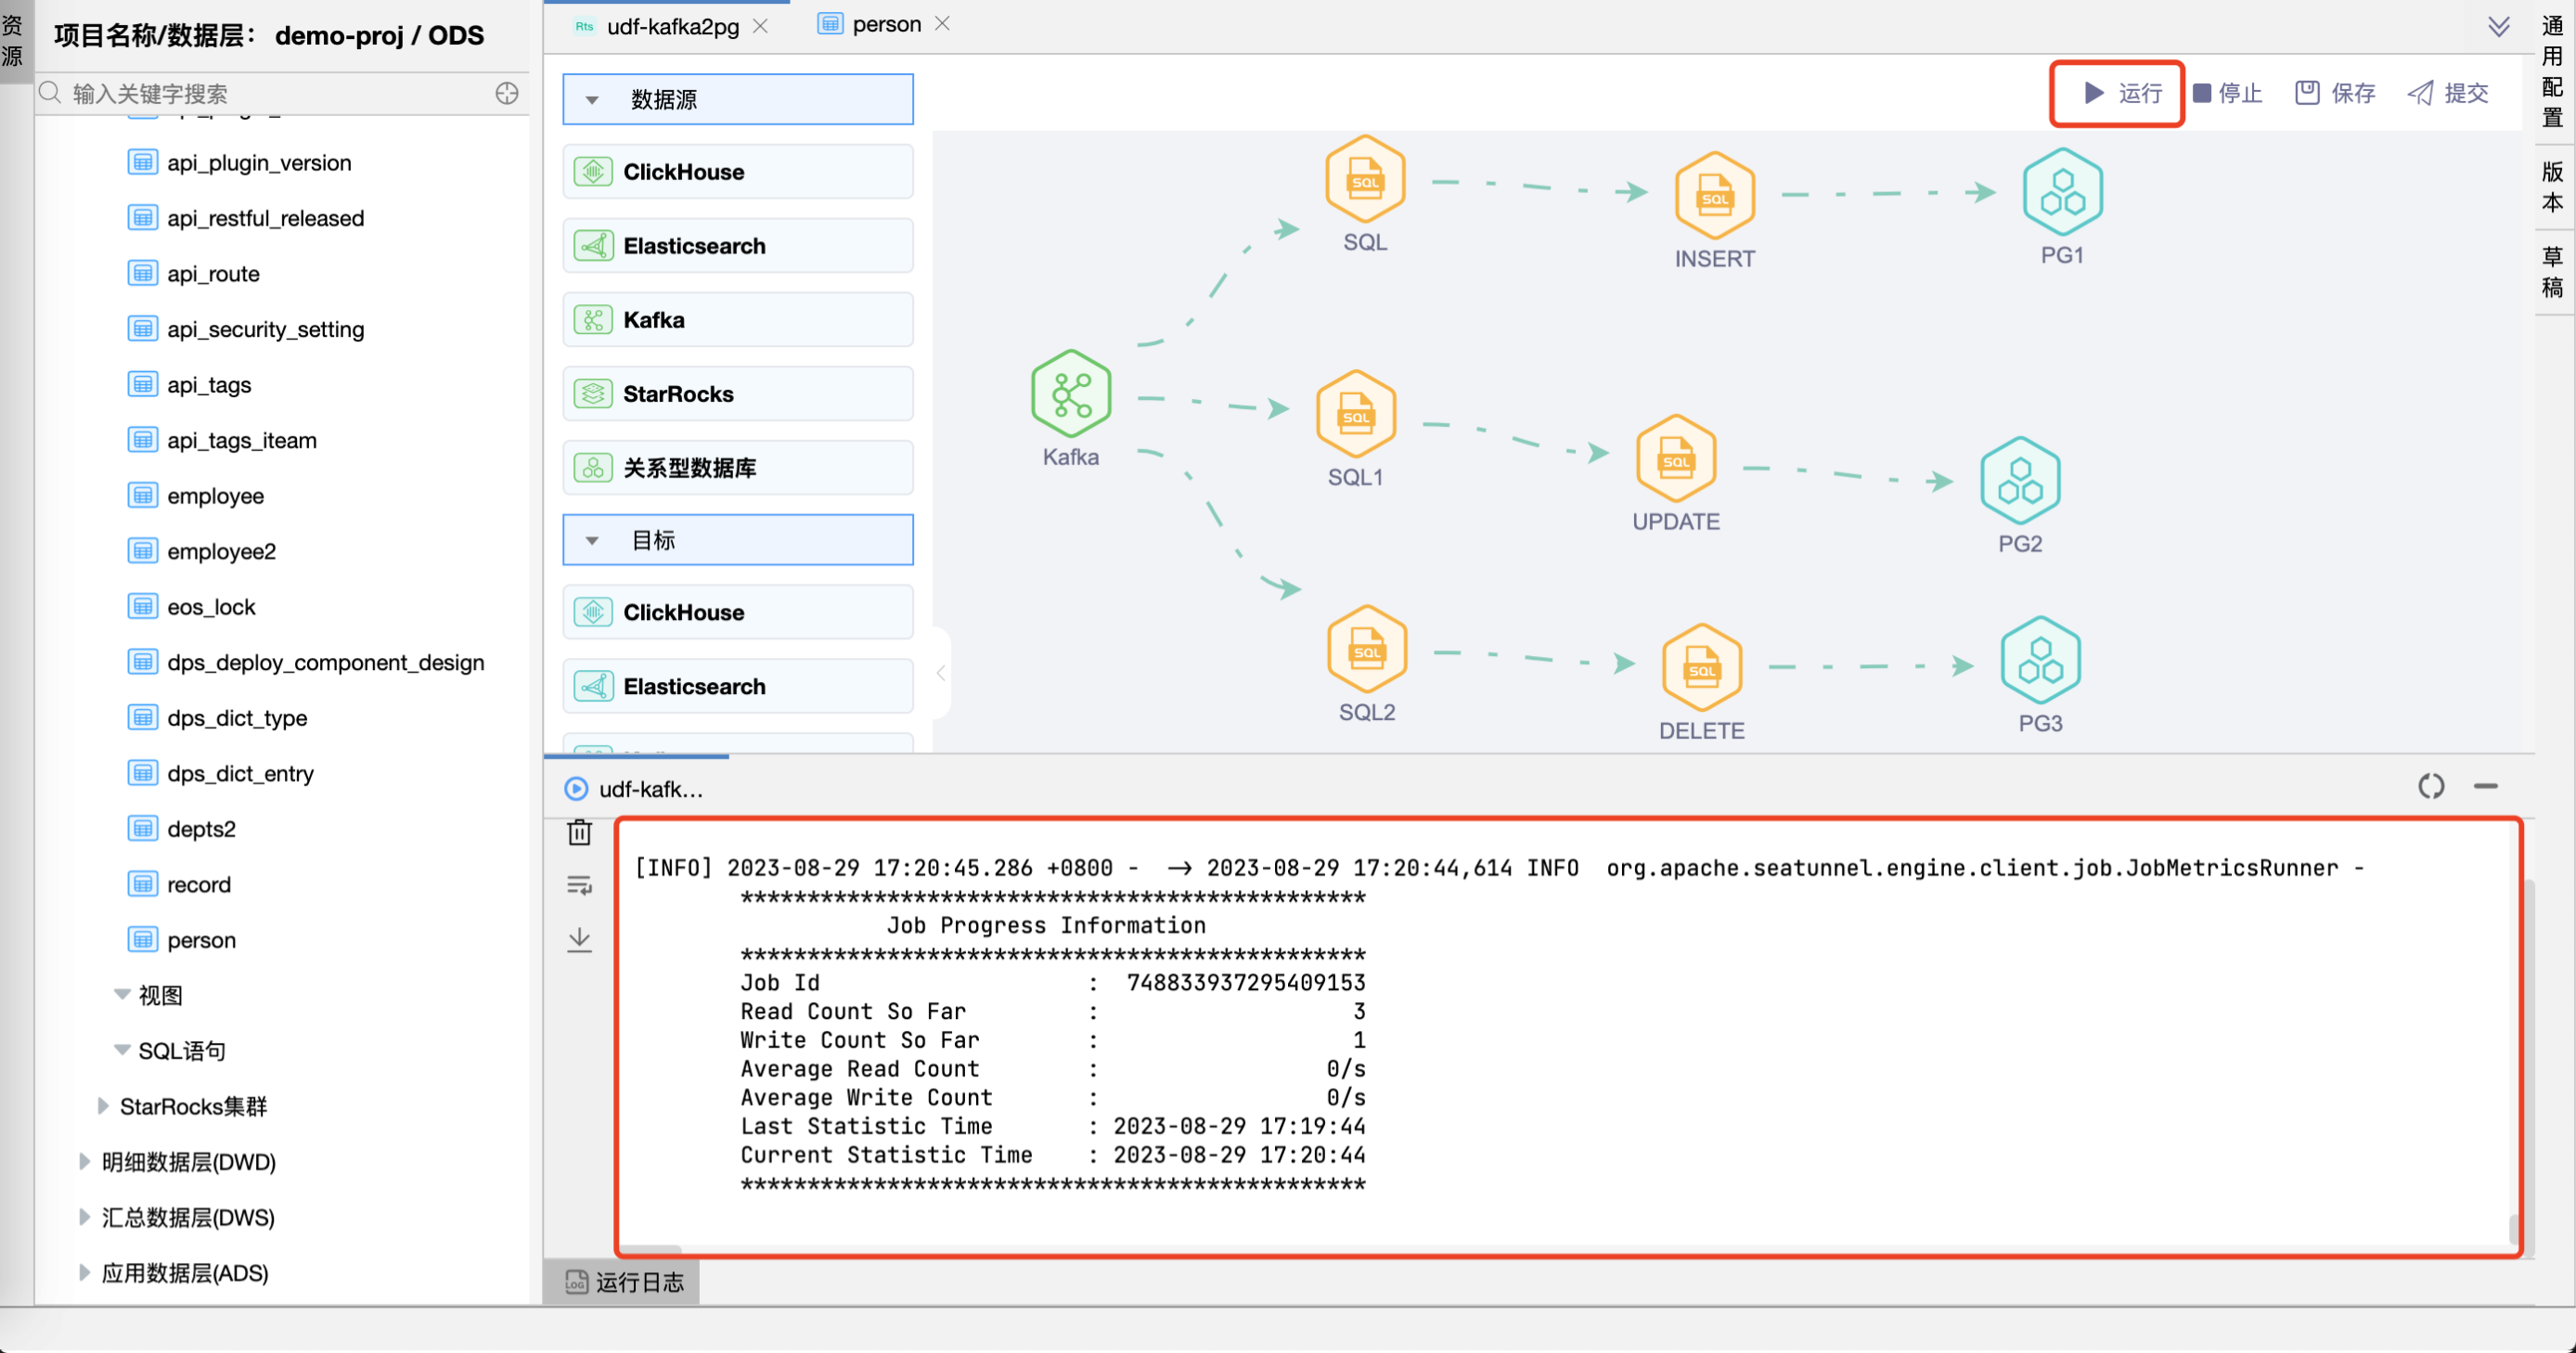Collapse the 目标 section
This screenshot has width=2576, height=1353.
[592, 541]
